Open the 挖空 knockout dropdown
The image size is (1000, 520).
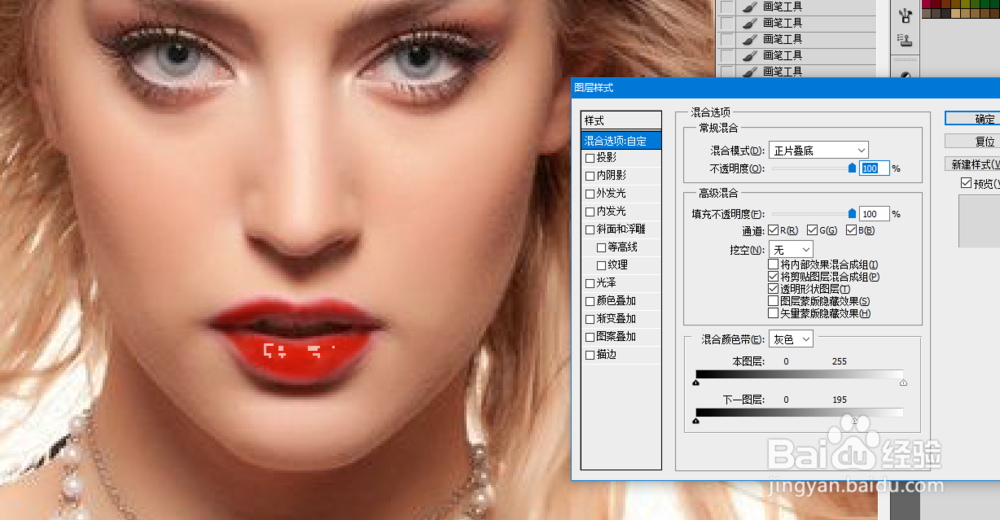tap(791, 249)
